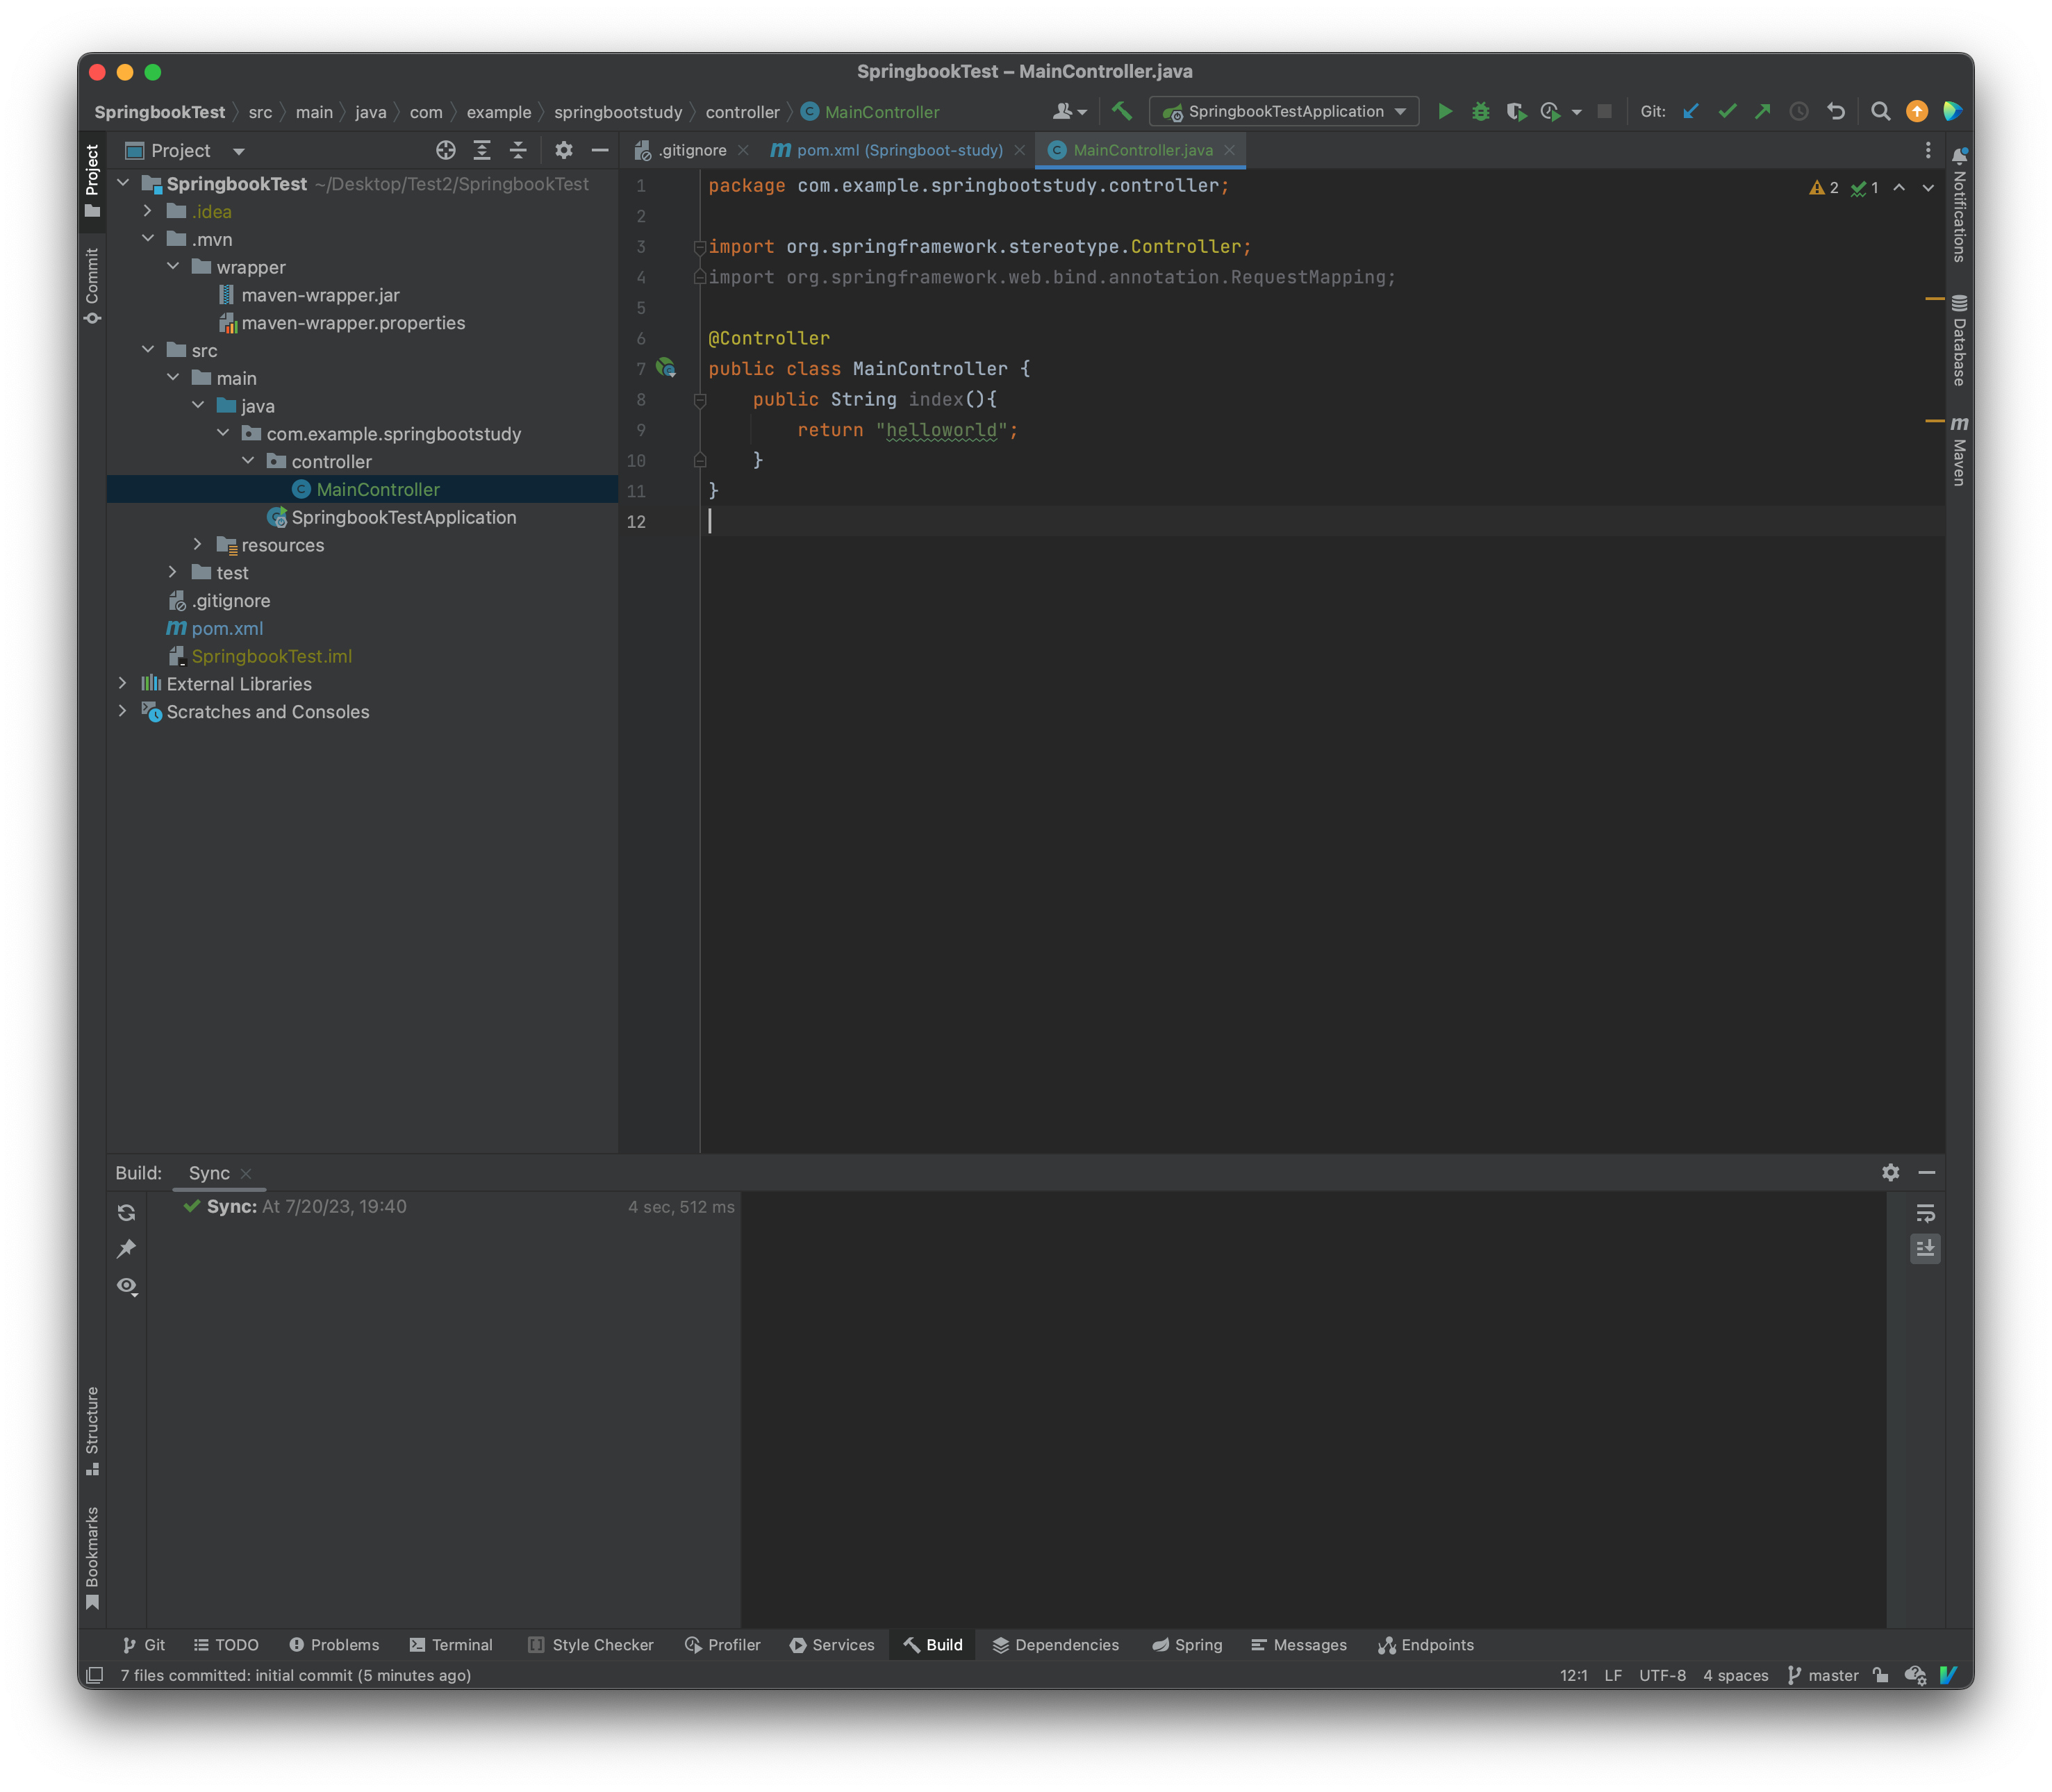Image resolution: width=2052 pixels, height=1792 pixels.
Task: Click run with coverage shield icon
Action: point(1516,112)
